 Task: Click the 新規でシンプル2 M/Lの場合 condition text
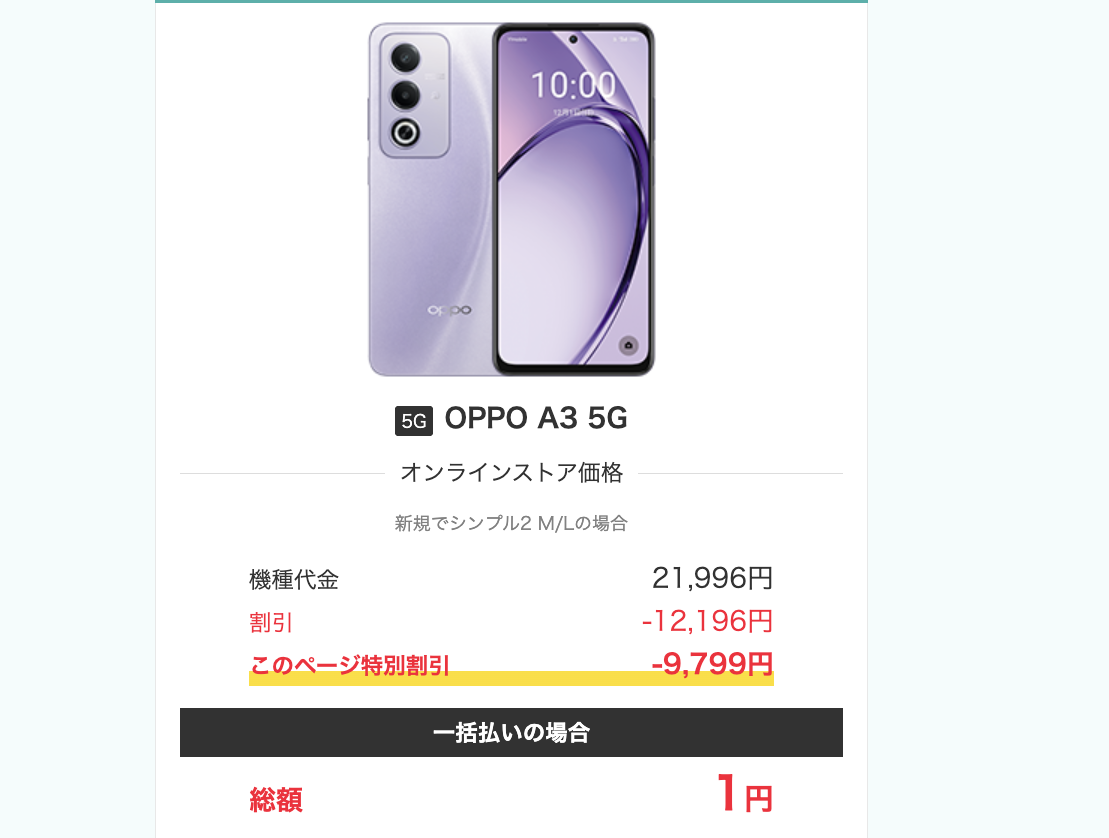click(511, 523)
